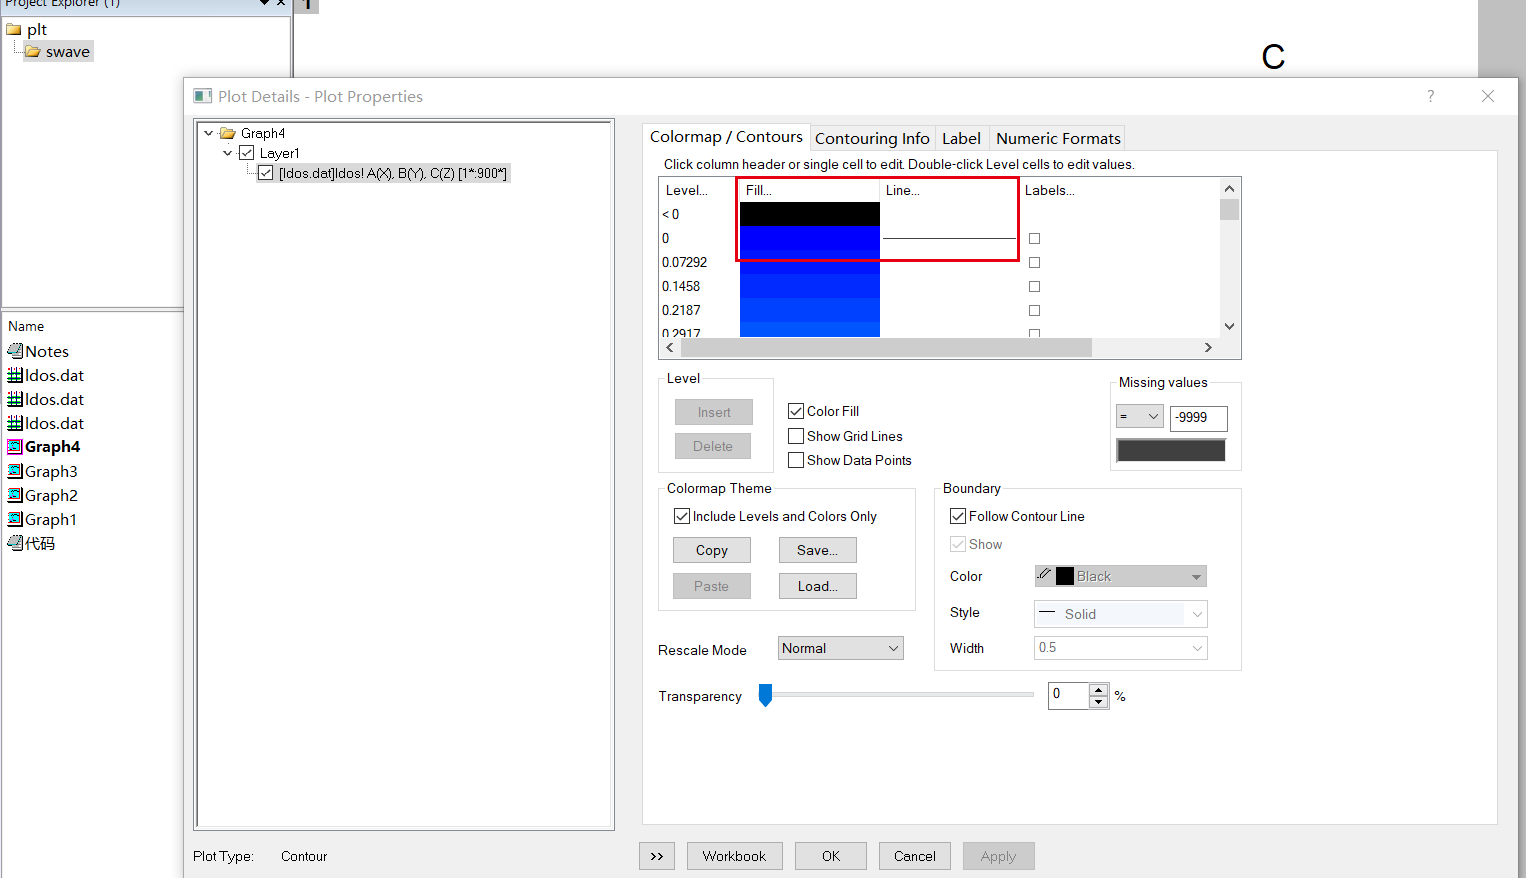Select the ldos.dat plot entry in tree
This screenshot has height=878, width=1526.
click(393, 173)
